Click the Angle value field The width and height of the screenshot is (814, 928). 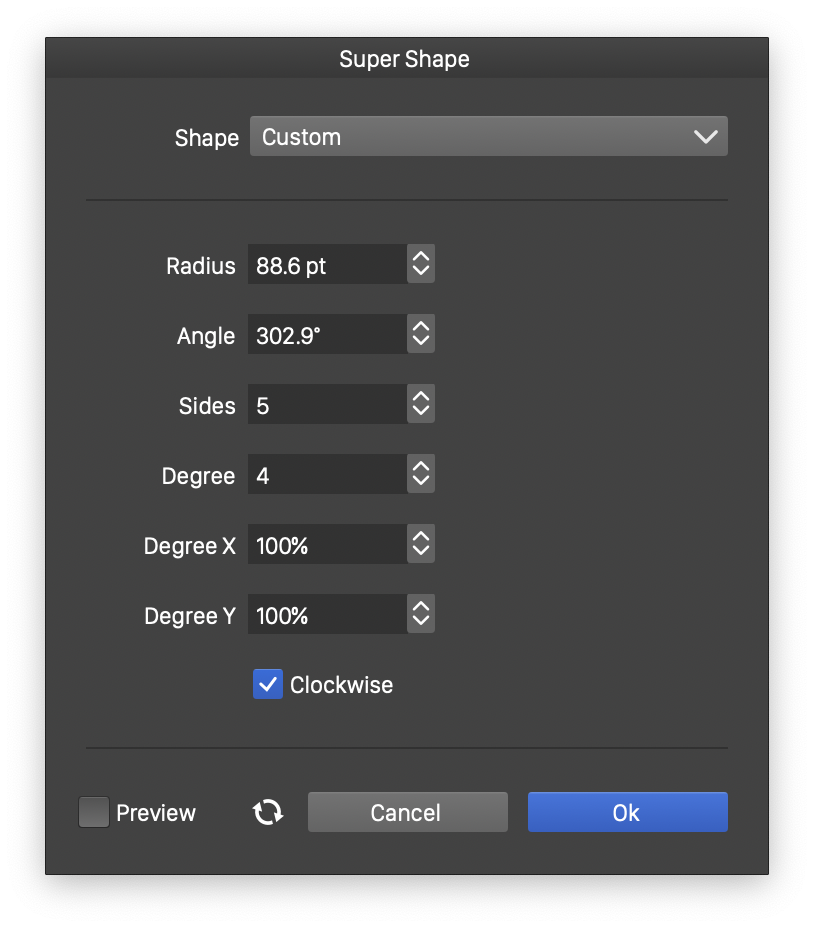click(x=327, y=335)
